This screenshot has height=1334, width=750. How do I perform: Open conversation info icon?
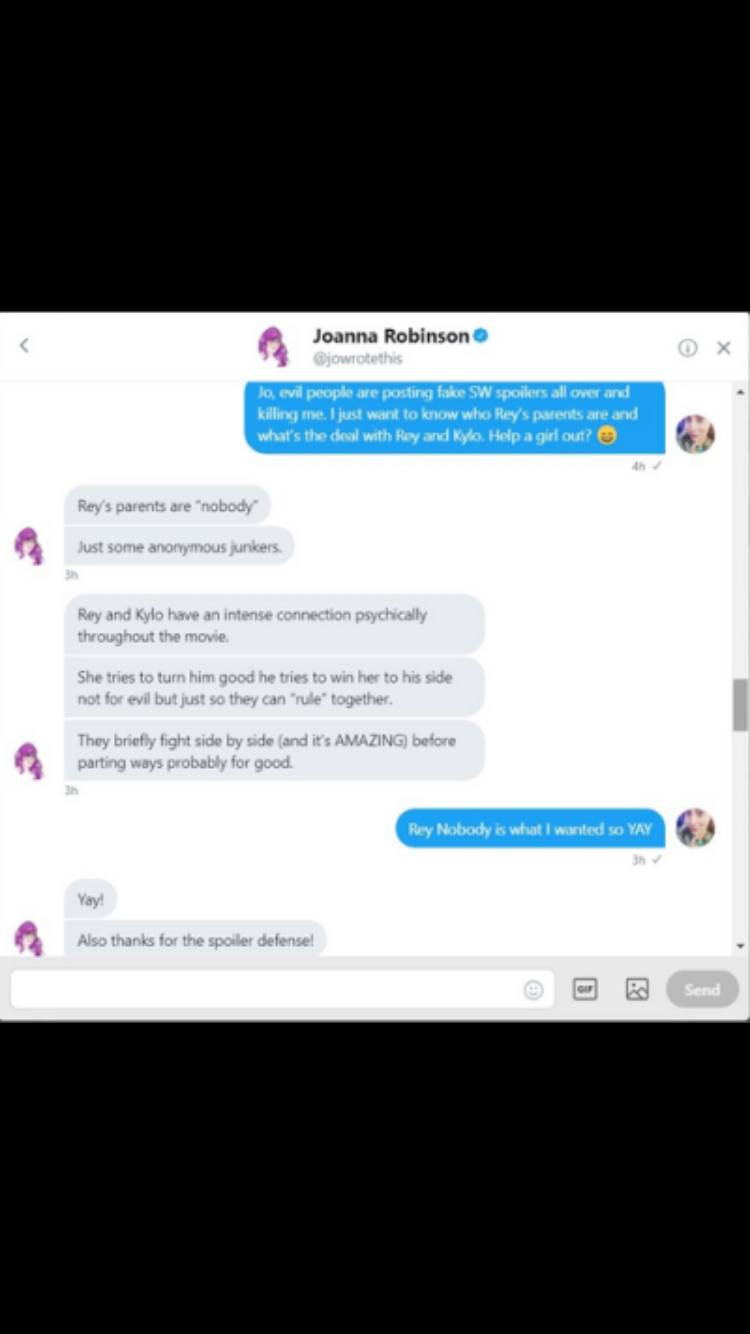pos(688,347)
